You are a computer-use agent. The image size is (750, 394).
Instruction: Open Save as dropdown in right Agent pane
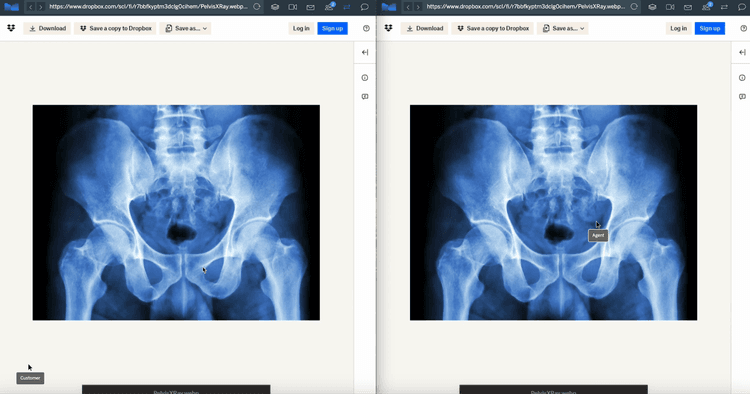[x=563, y=29]
